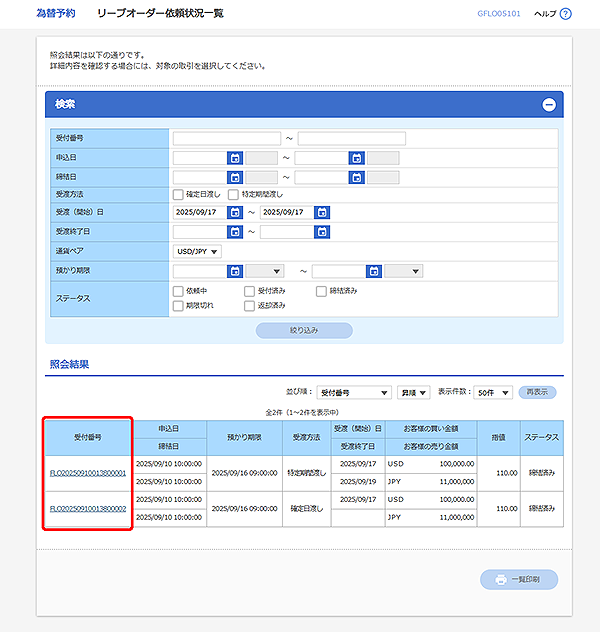Click the 2025/09/19 受渡終了日 cell
The height and width of the screenshot is (632, 600).
click(x=358, y=482)
